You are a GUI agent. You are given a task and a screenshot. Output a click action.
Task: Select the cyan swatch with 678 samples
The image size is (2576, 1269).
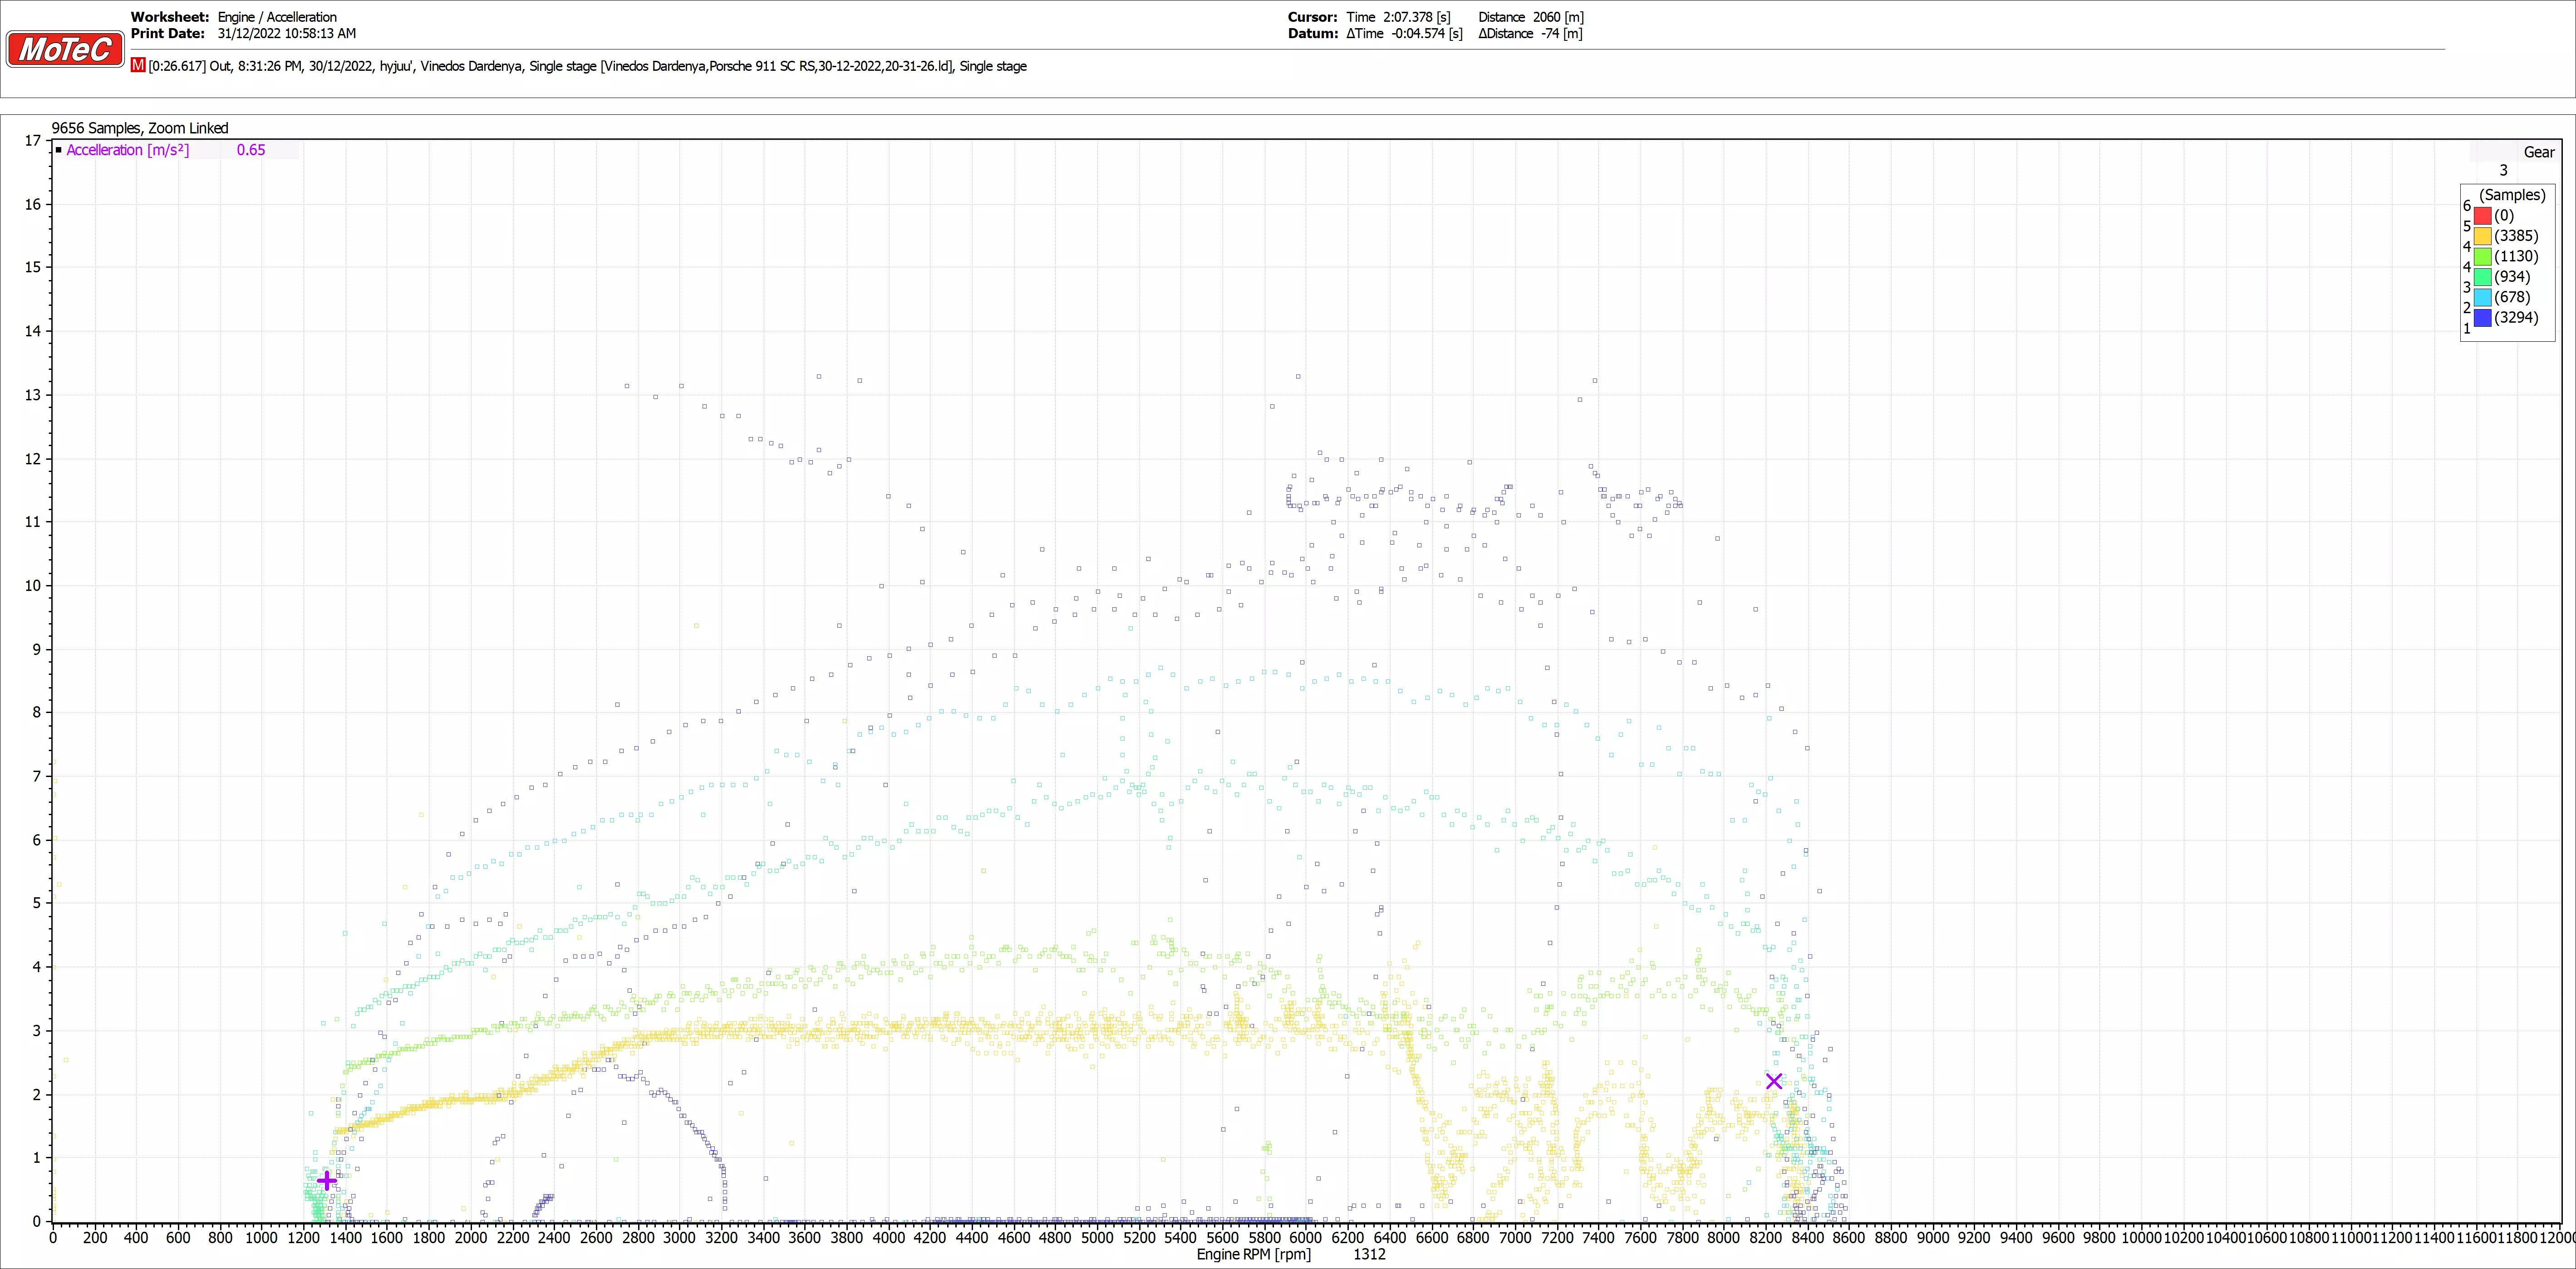coord(2482,297)
